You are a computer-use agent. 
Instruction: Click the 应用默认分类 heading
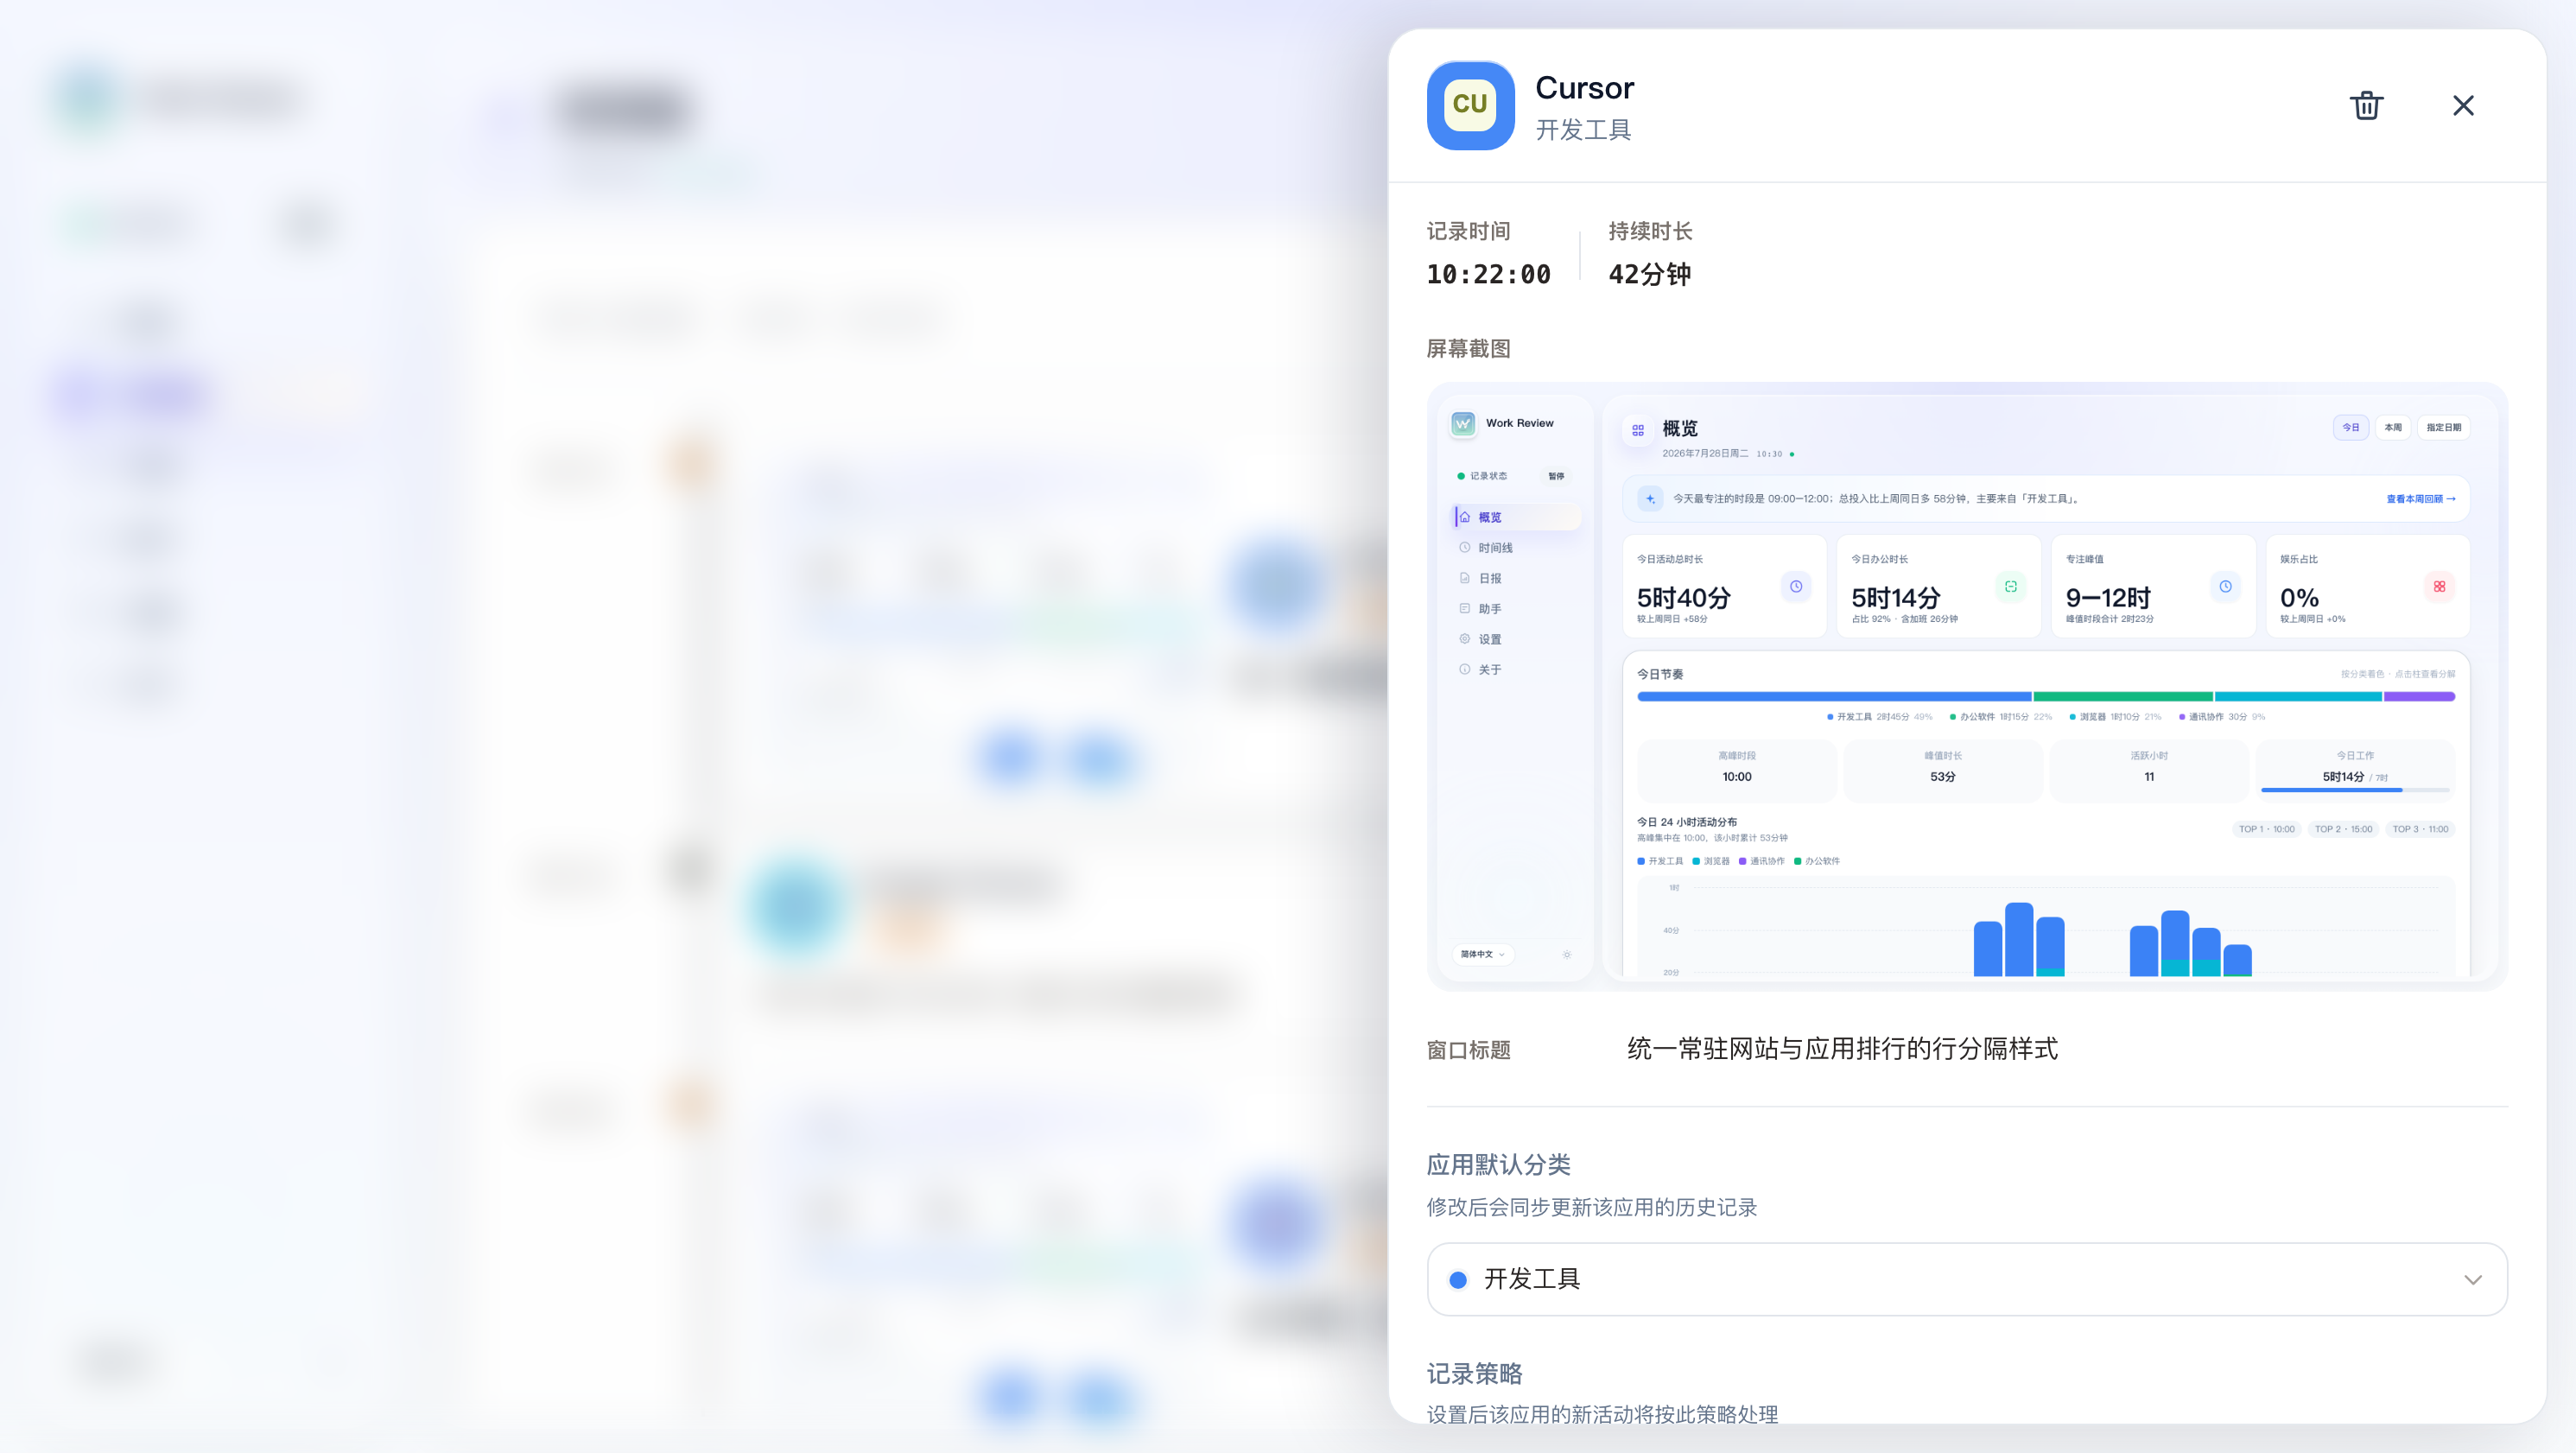coord(1498,1165)
